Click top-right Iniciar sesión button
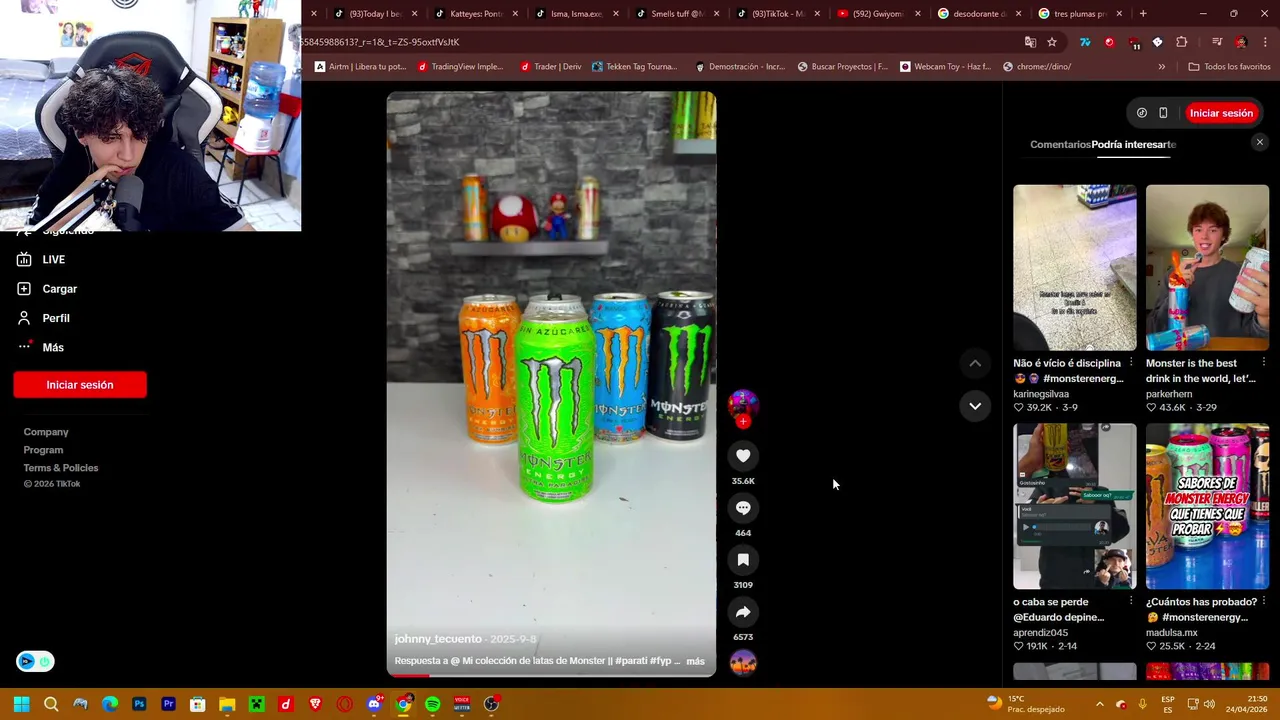Screen dimensions: 1280x720 (1221, 113)
